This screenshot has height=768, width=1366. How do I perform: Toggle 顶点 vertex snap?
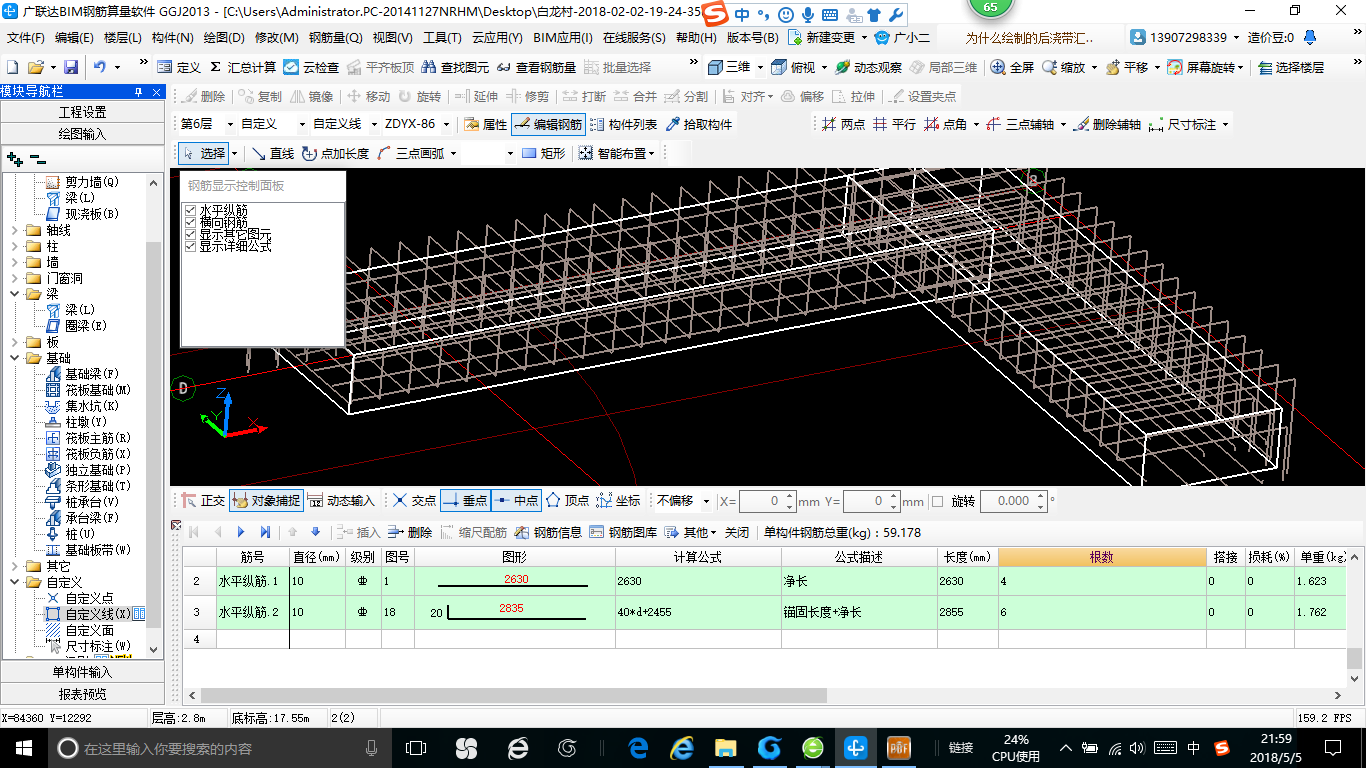coord(567,500)
